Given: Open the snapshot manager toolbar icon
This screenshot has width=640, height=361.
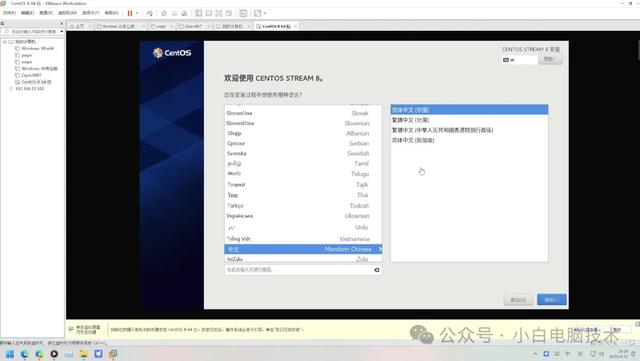Looking at the screenshot, I should pos(184,13).
